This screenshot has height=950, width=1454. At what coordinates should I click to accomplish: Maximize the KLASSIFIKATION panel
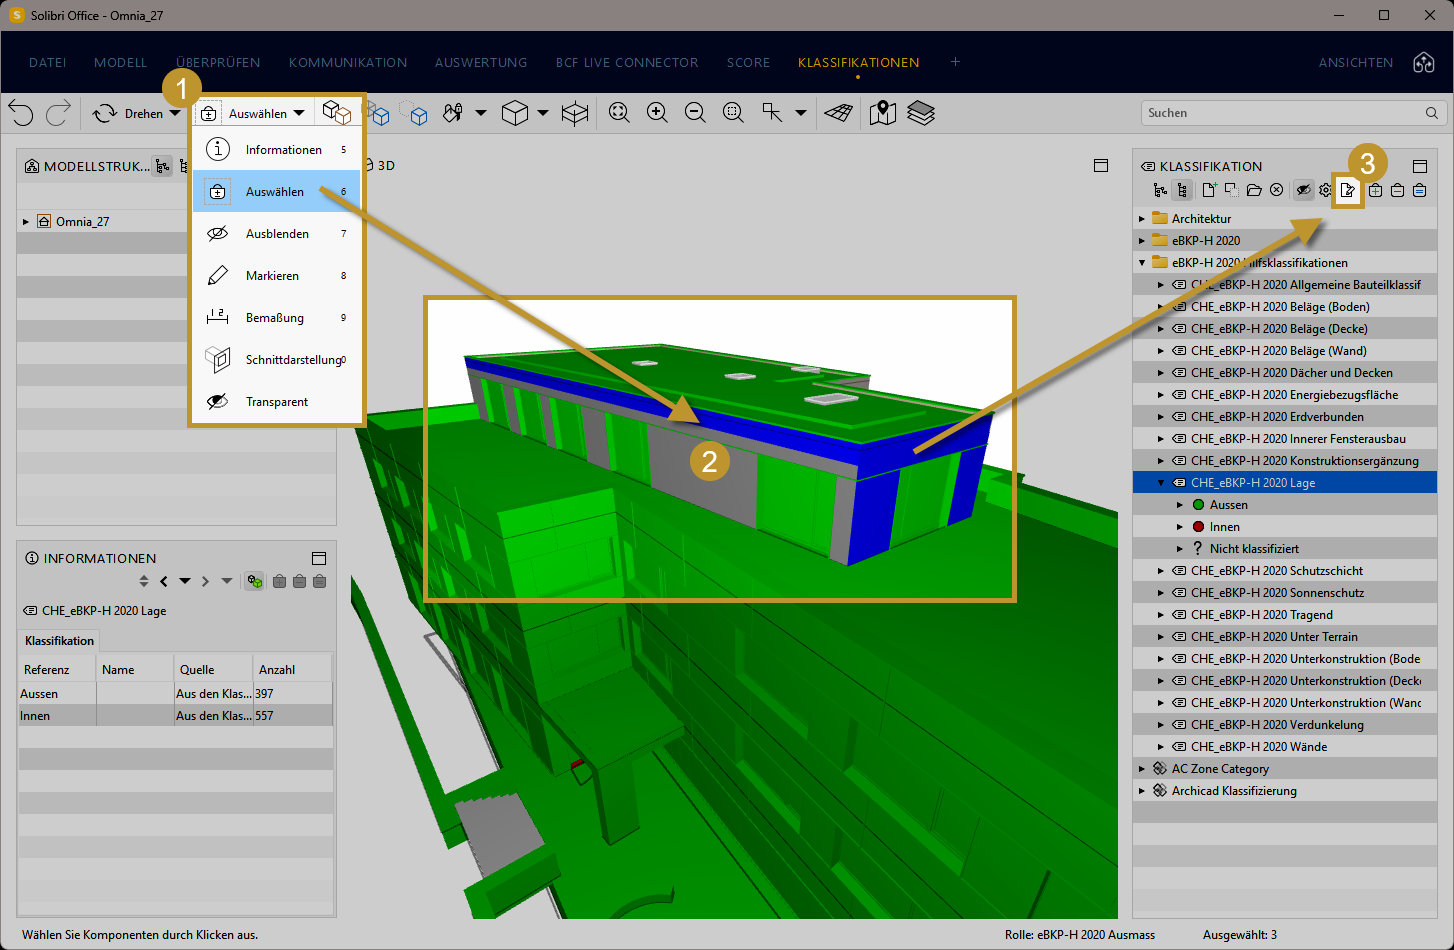[x=1420, y=166]
